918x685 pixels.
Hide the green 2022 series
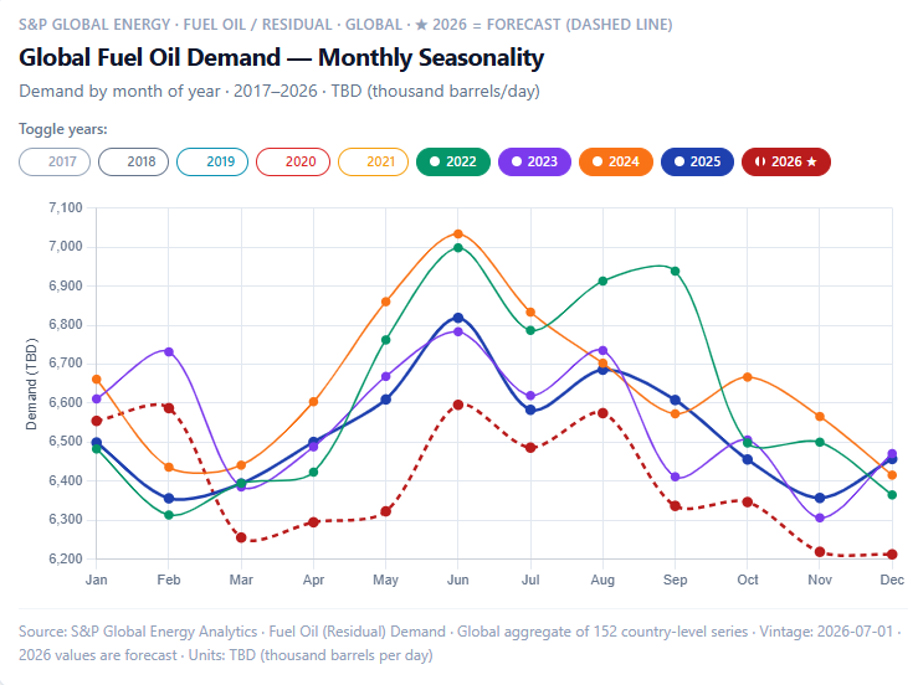click(x=453, y=162)
